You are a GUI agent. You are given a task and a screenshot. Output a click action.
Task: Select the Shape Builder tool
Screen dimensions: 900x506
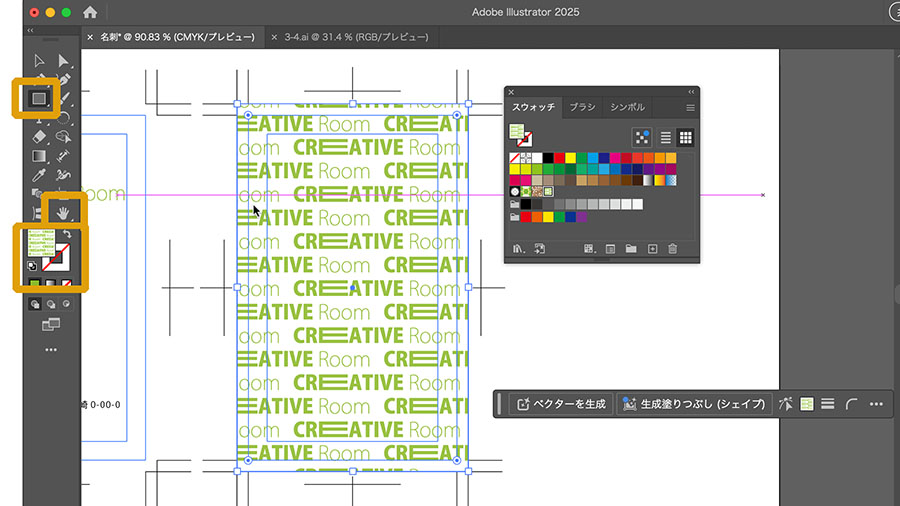pos(63,137)
